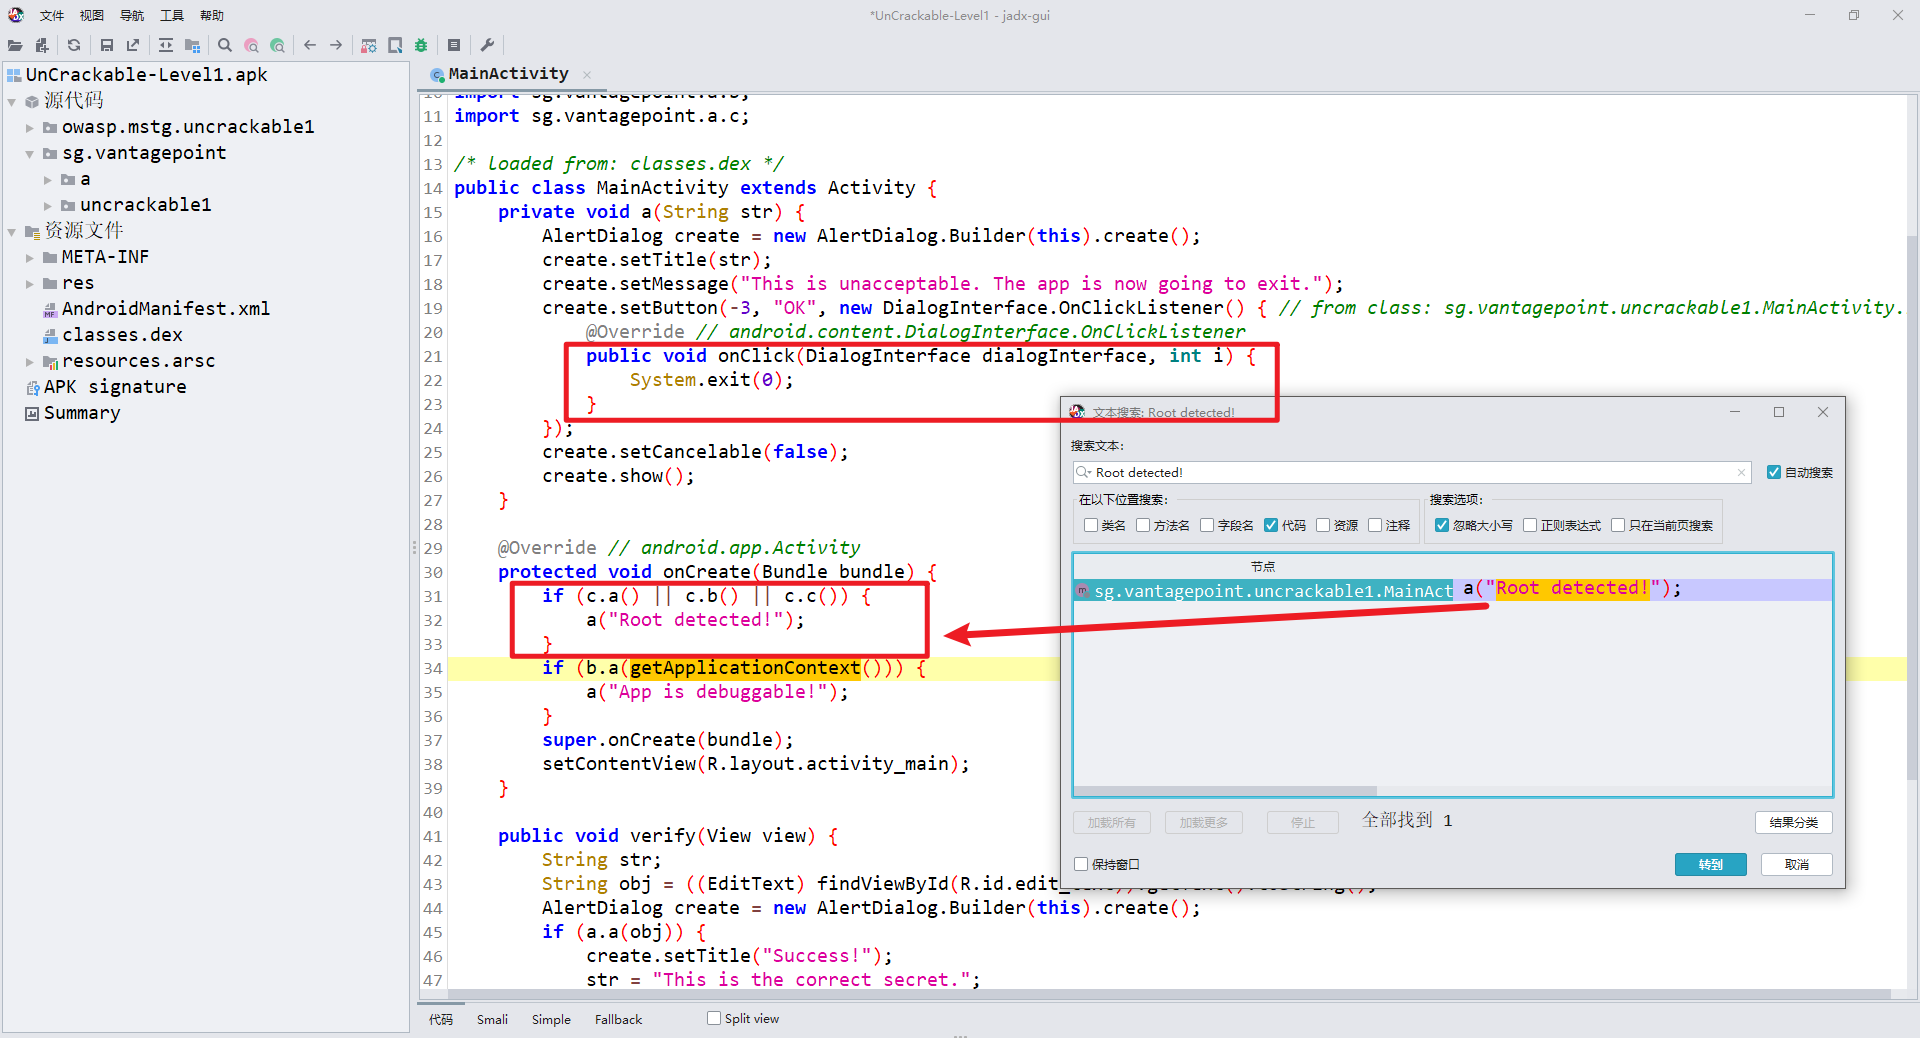Screen dimensions: 1920x1038
Task: Open the 导航 menu
Action: pos(131,15)
